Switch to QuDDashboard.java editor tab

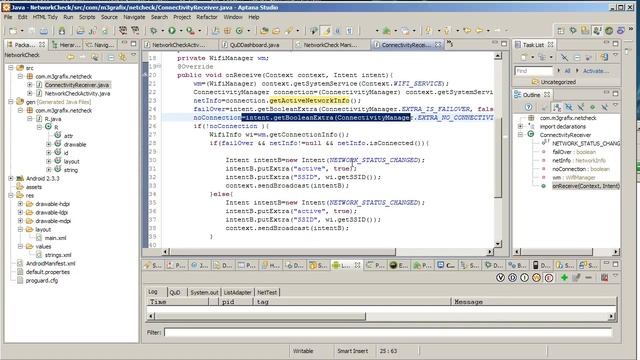[x=254, y=45]
